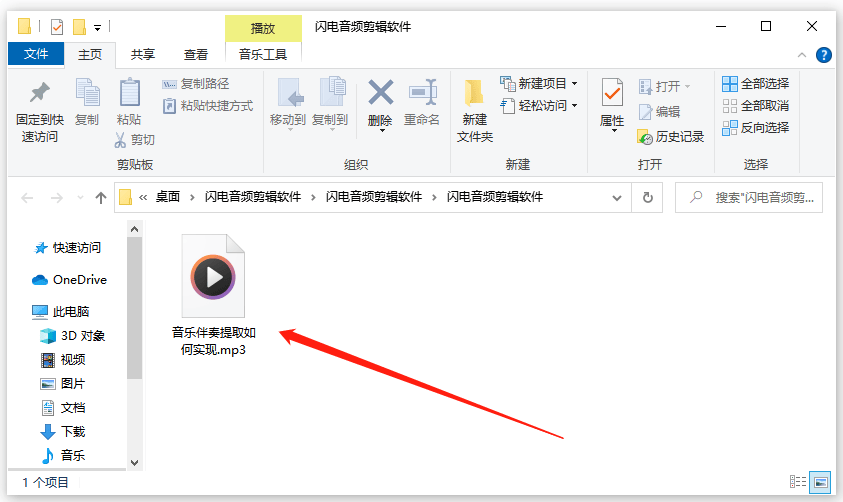Click Paste Shortcut (粘贴快捷方式)

click(208, 106)
